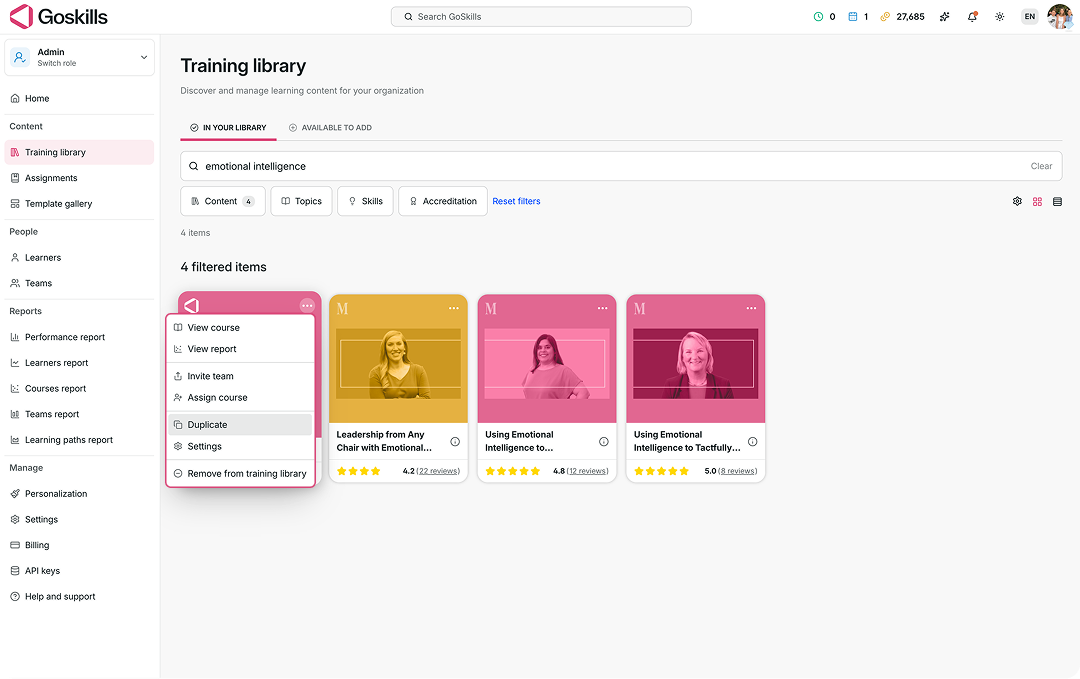
Task: Open Help and support
Action: (79, 596)
